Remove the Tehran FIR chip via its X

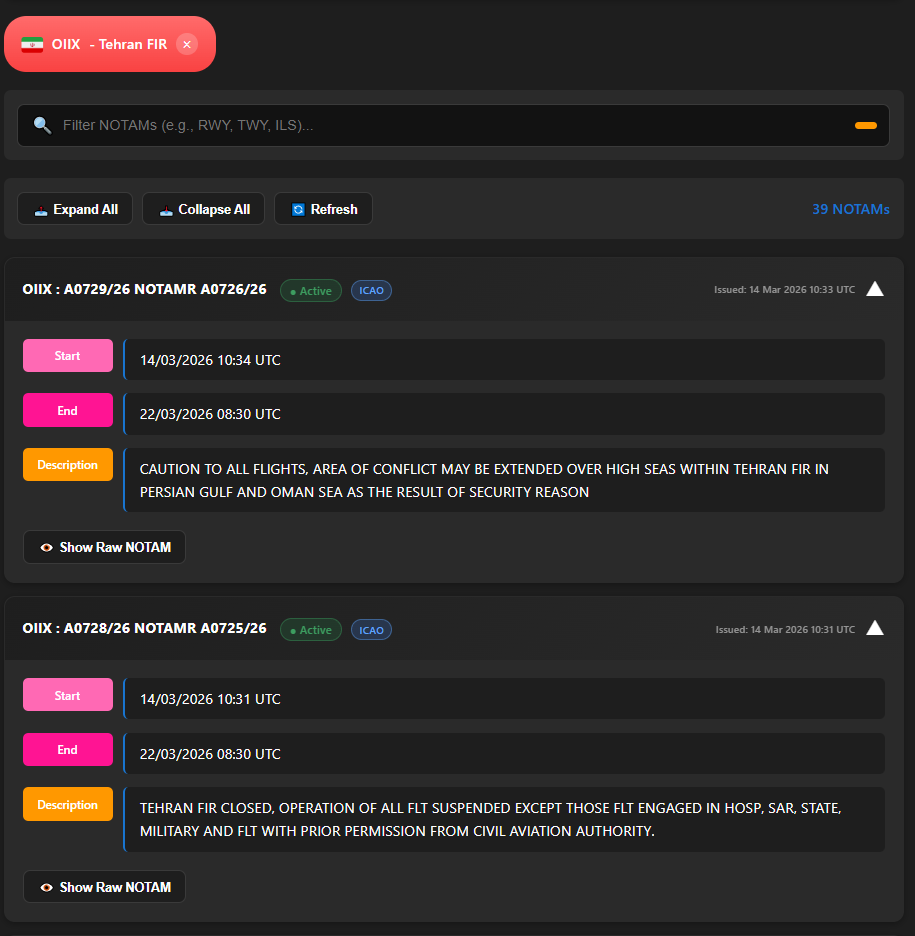(186, 44)
